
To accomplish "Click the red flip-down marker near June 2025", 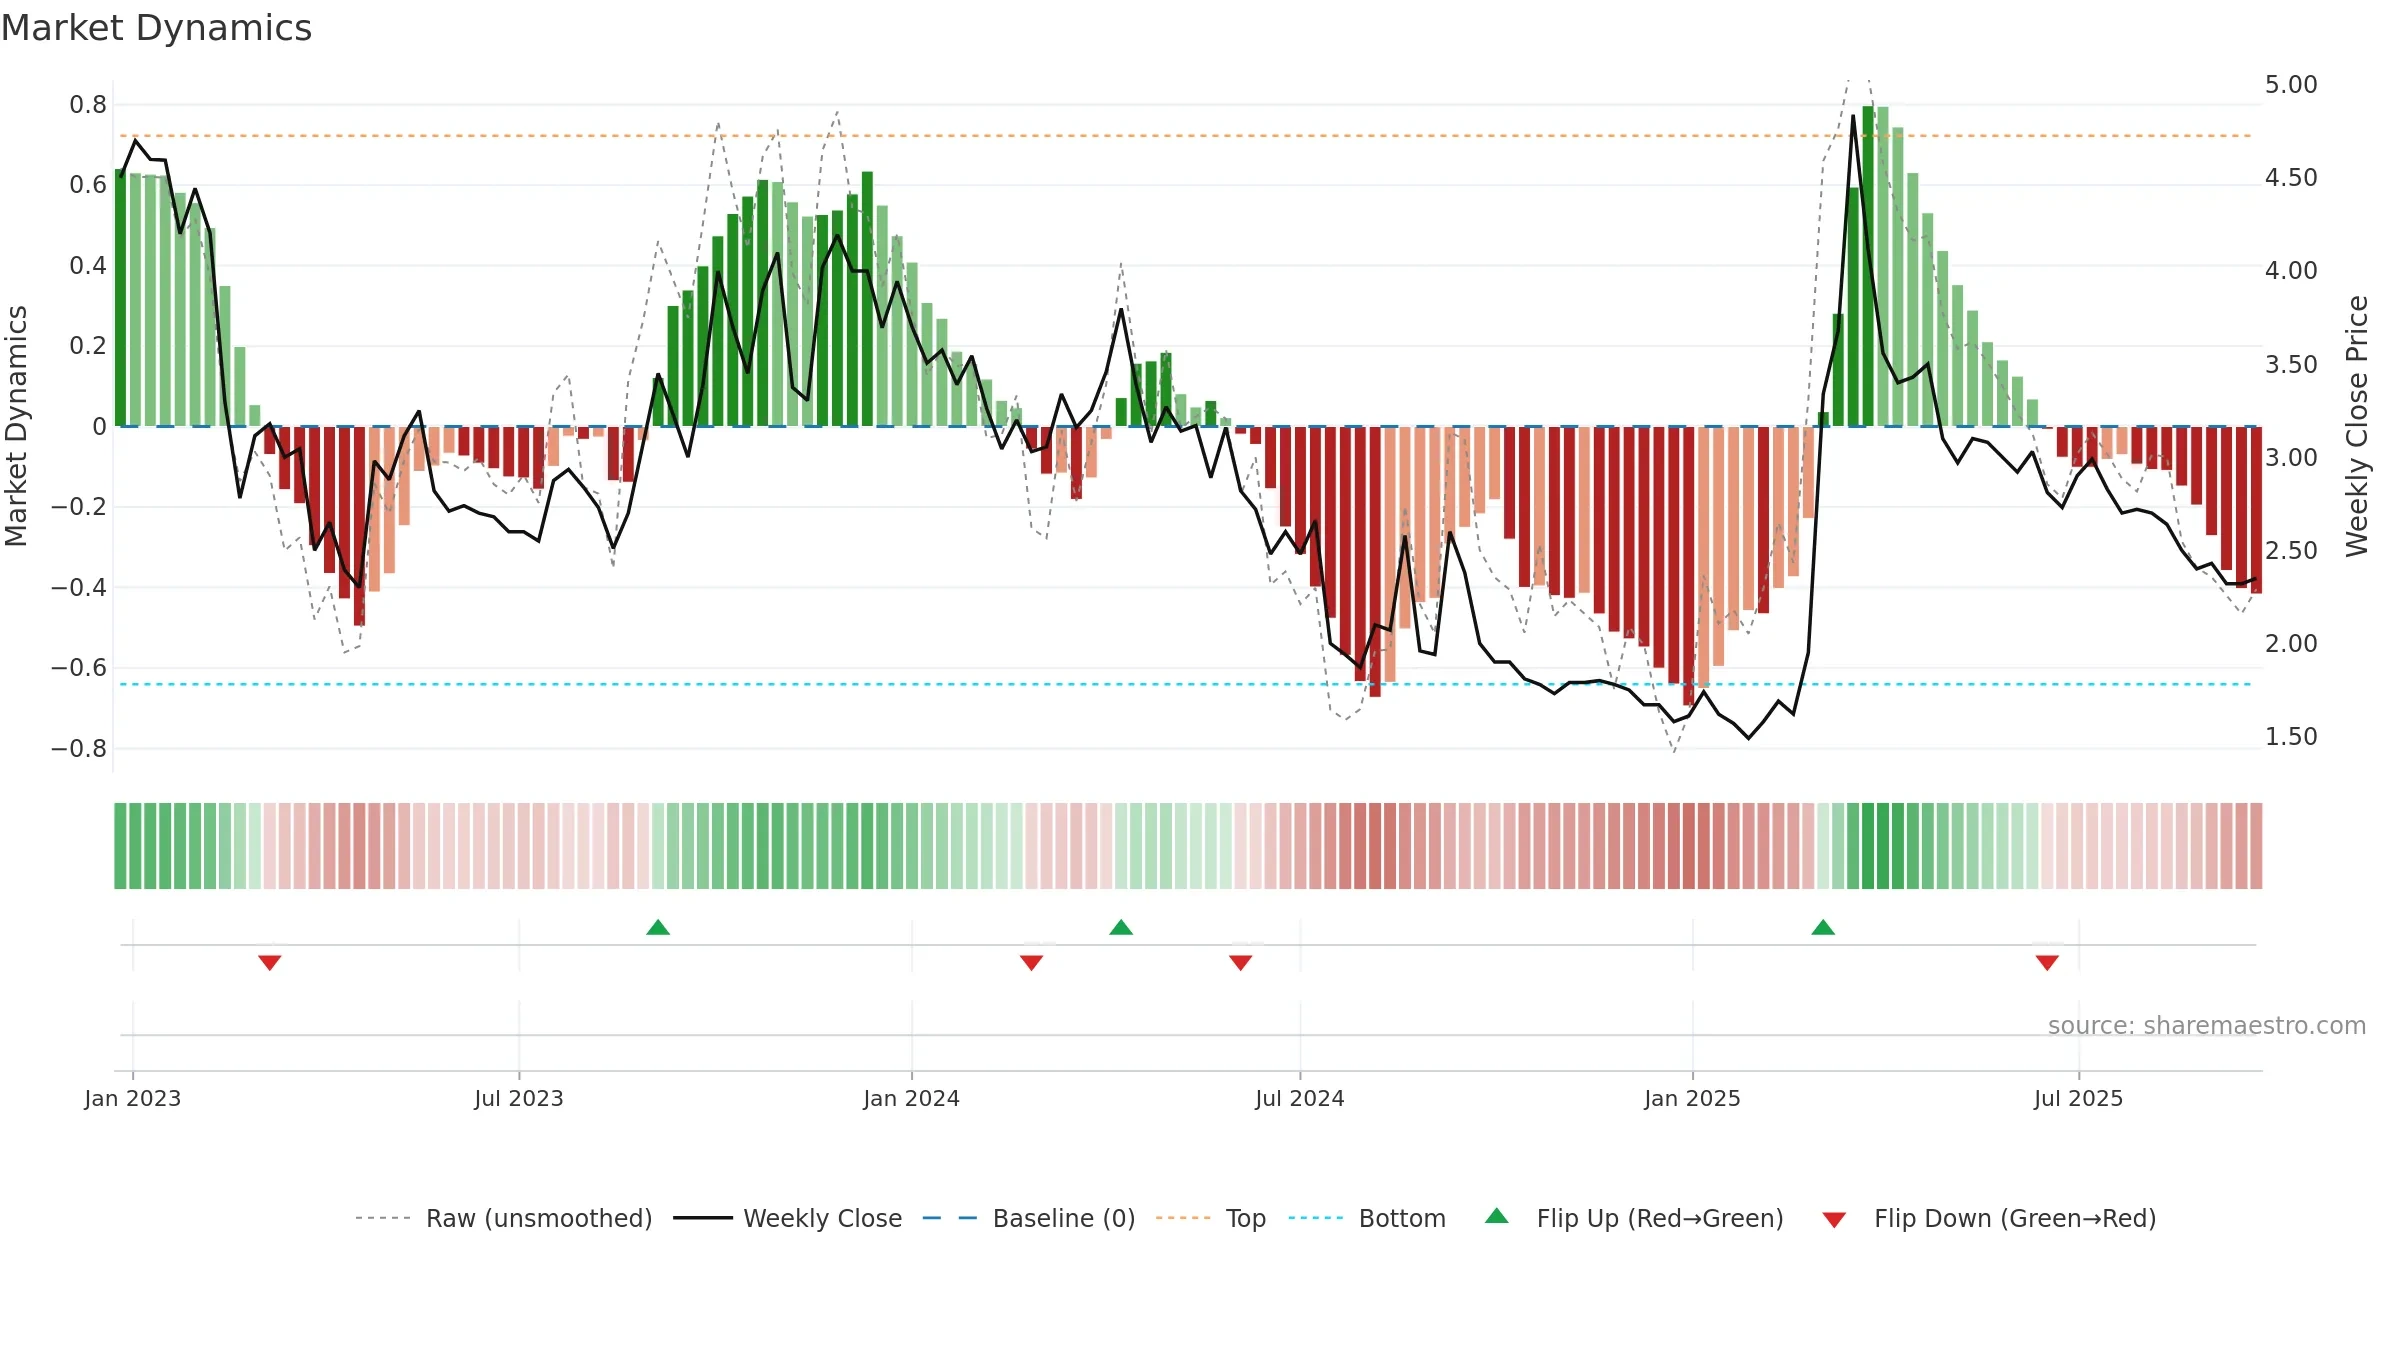I will point(2047,962).
